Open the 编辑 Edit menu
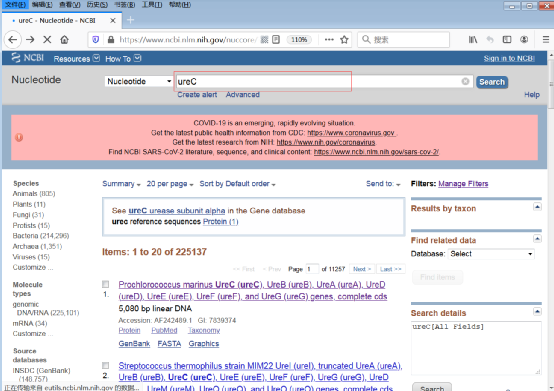The image size is (554, 391). click(42, 5)
